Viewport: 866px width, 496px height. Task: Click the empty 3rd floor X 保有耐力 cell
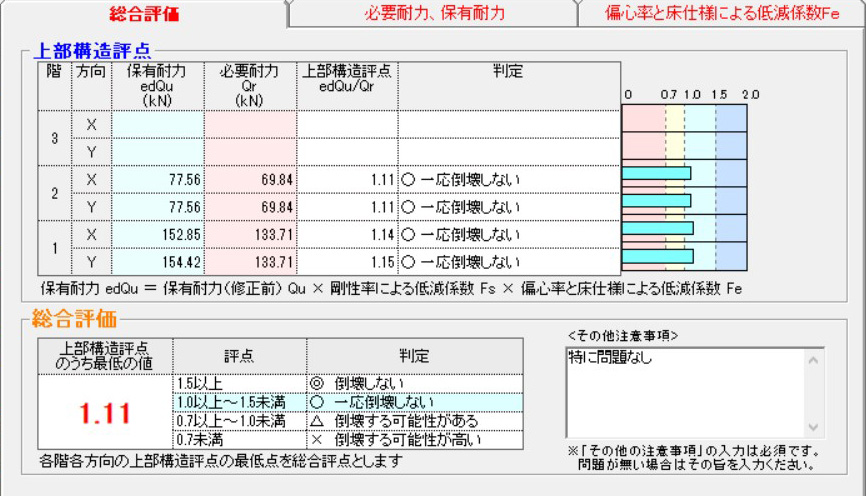point(158,124)
